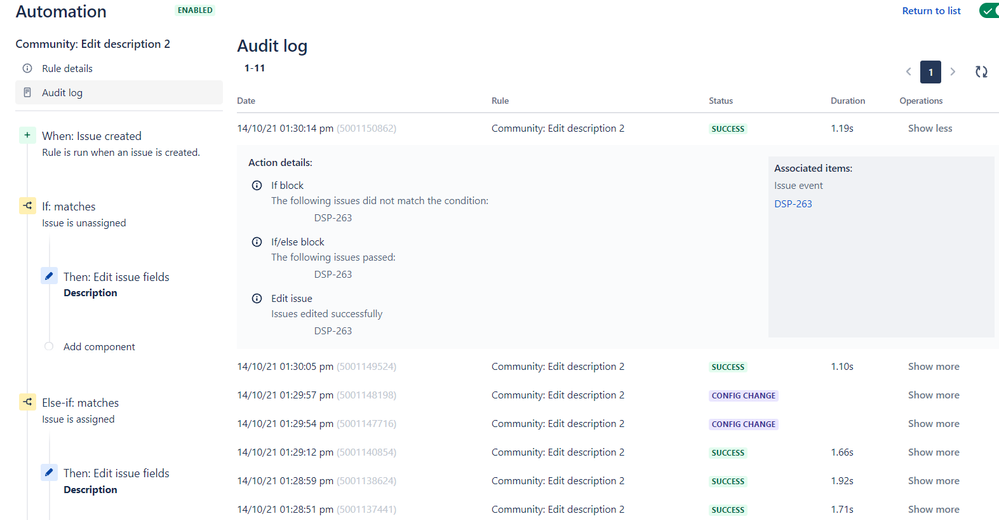999x520 pixels.
Task: Open the Audit log section
Action: (x=119, y=92)
